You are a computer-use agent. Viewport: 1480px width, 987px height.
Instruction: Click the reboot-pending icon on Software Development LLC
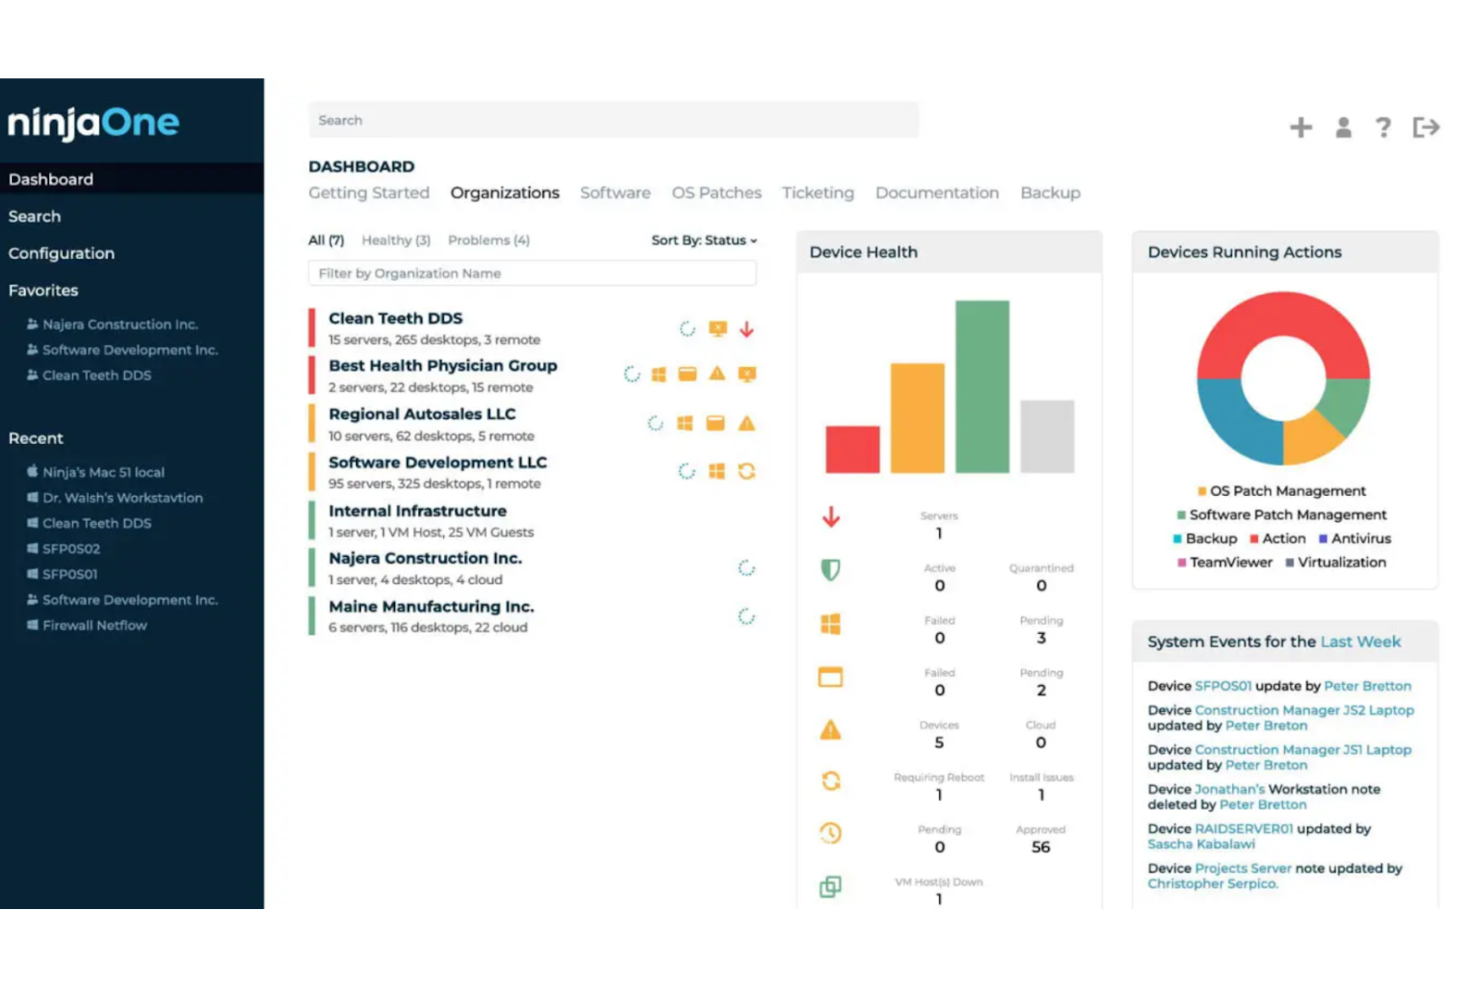click(x=746, y=471)
